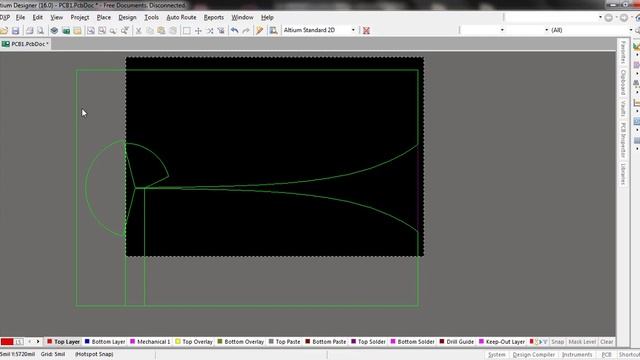Select the Keep-Out Layer tab
The width and height of the screenshot is (640, 360).
coord(502,342)
